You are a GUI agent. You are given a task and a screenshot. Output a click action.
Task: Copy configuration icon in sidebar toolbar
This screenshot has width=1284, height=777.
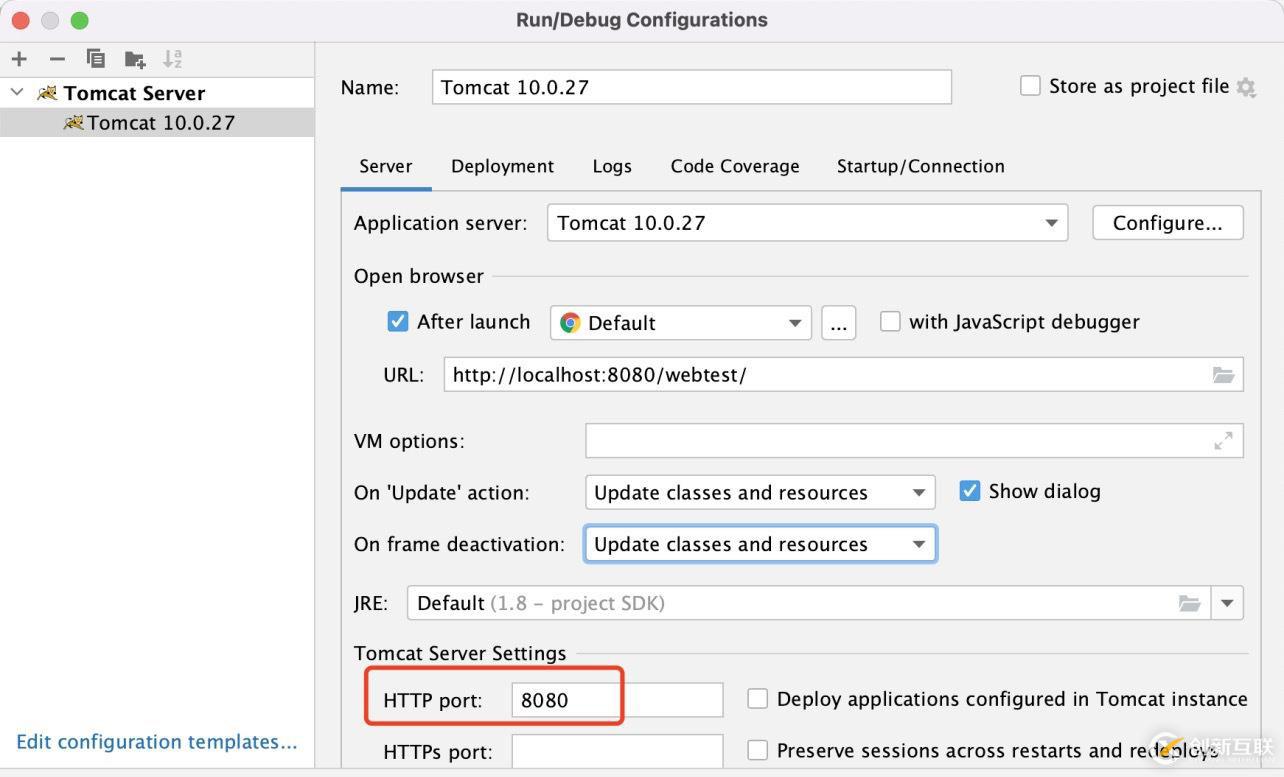(x=96, y=59)
